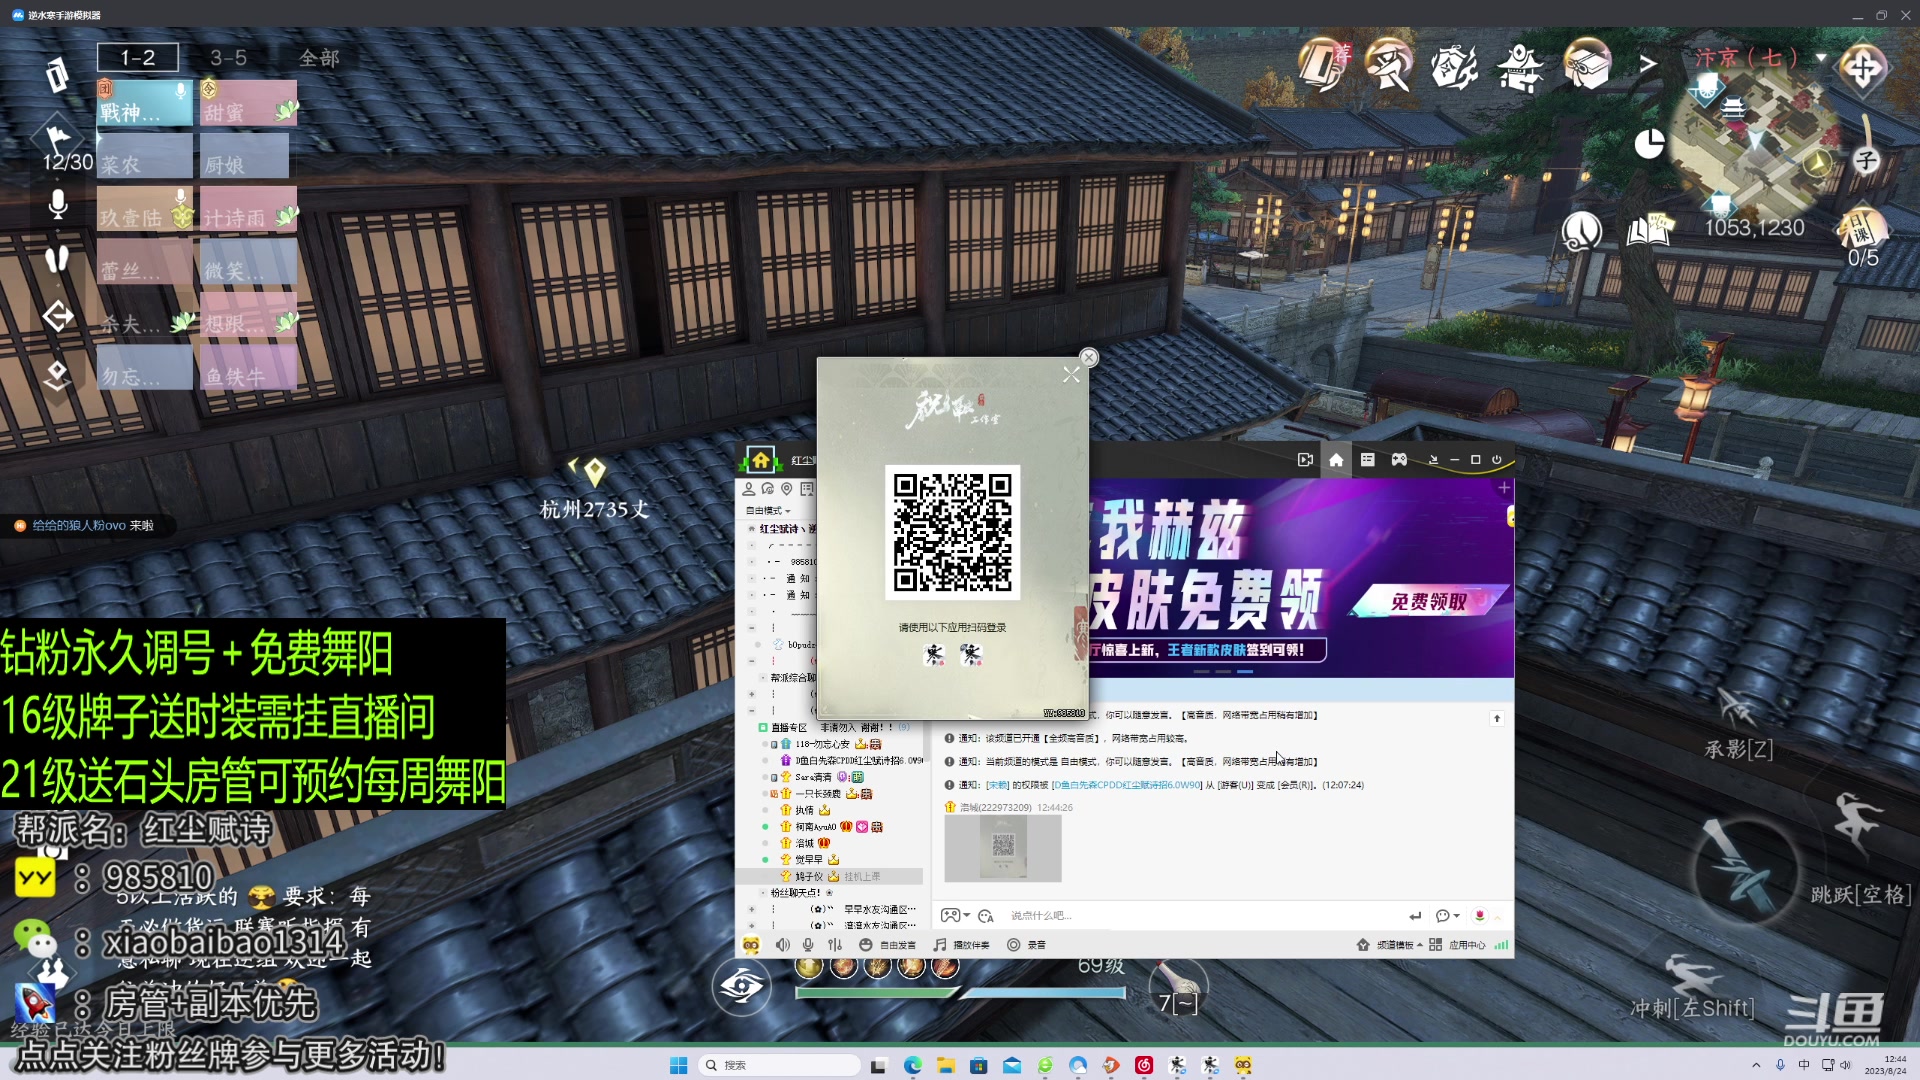The width and height of the screenshot is (1920, 1080).
Task: Open the audio mixer sliders icon in YY
Action: coord(835,945)
